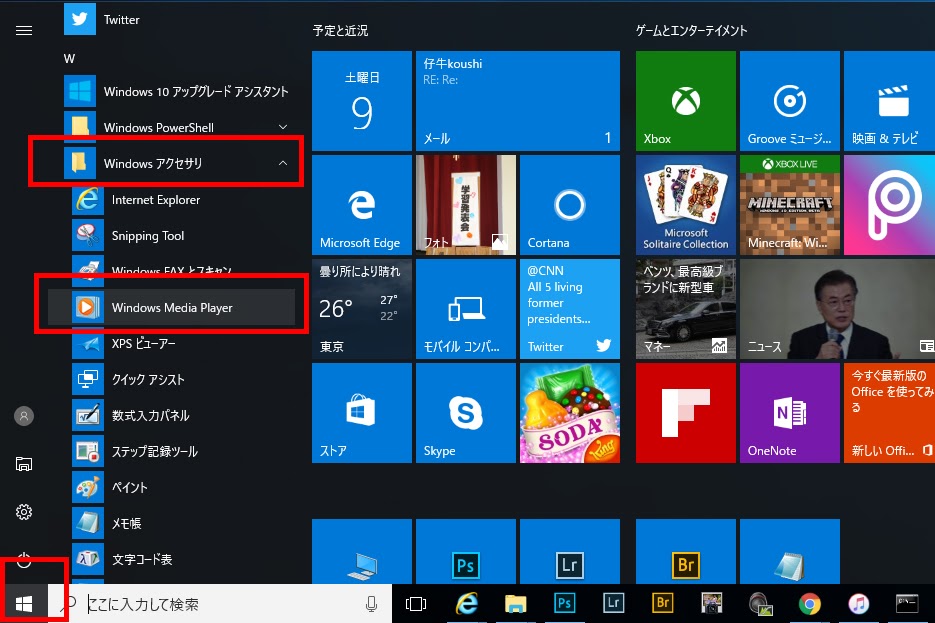
Task: Open the Xbox tile
Action: 686,101
